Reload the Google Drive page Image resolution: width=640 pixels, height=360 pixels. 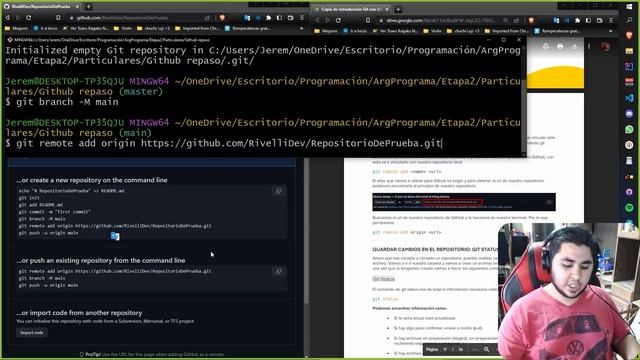pyautogui.click(x=338, y=20)
